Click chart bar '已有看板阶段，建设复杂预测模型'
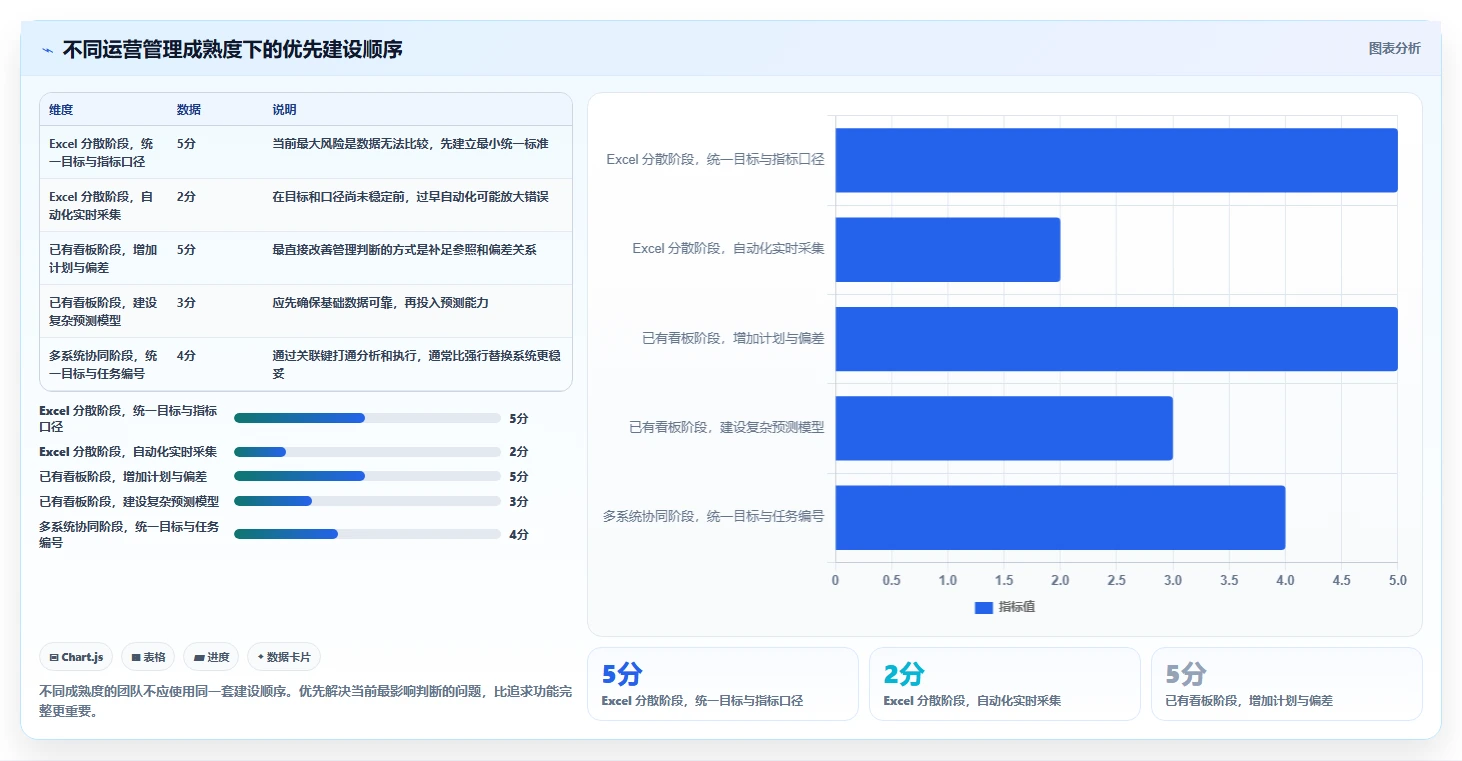 pyautogui.click(x=1004, y=428)
